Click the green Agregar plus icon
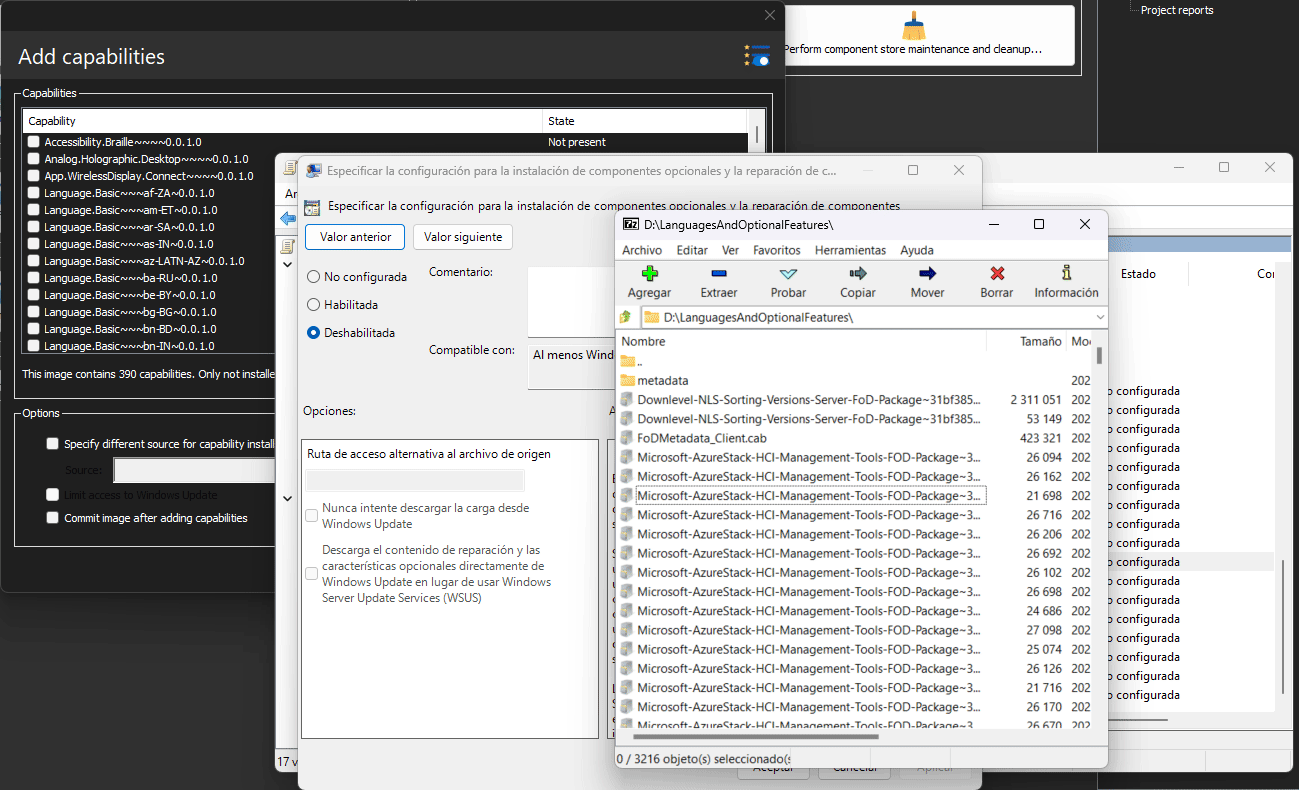Image resolution: width=1299 pixels, height=790 pixels. (x=649, y=273)
